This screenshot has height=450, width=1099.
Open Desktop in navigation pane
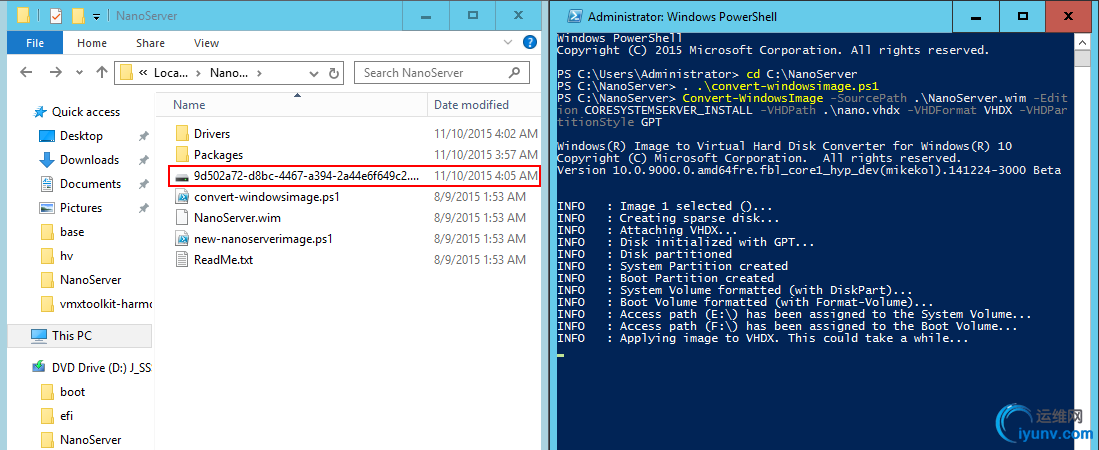tap(81, 136)
